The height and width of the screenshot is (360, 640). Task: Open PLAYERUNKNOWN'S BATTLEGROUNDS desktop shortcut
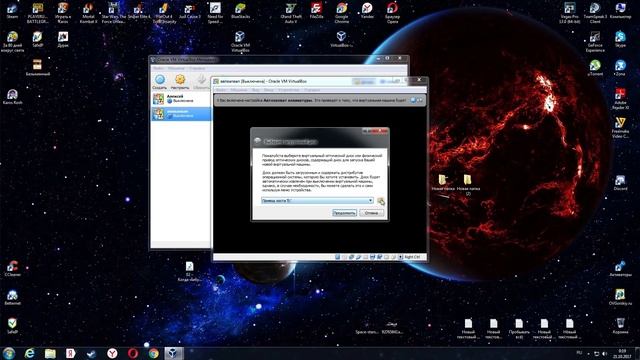(38, 12)
